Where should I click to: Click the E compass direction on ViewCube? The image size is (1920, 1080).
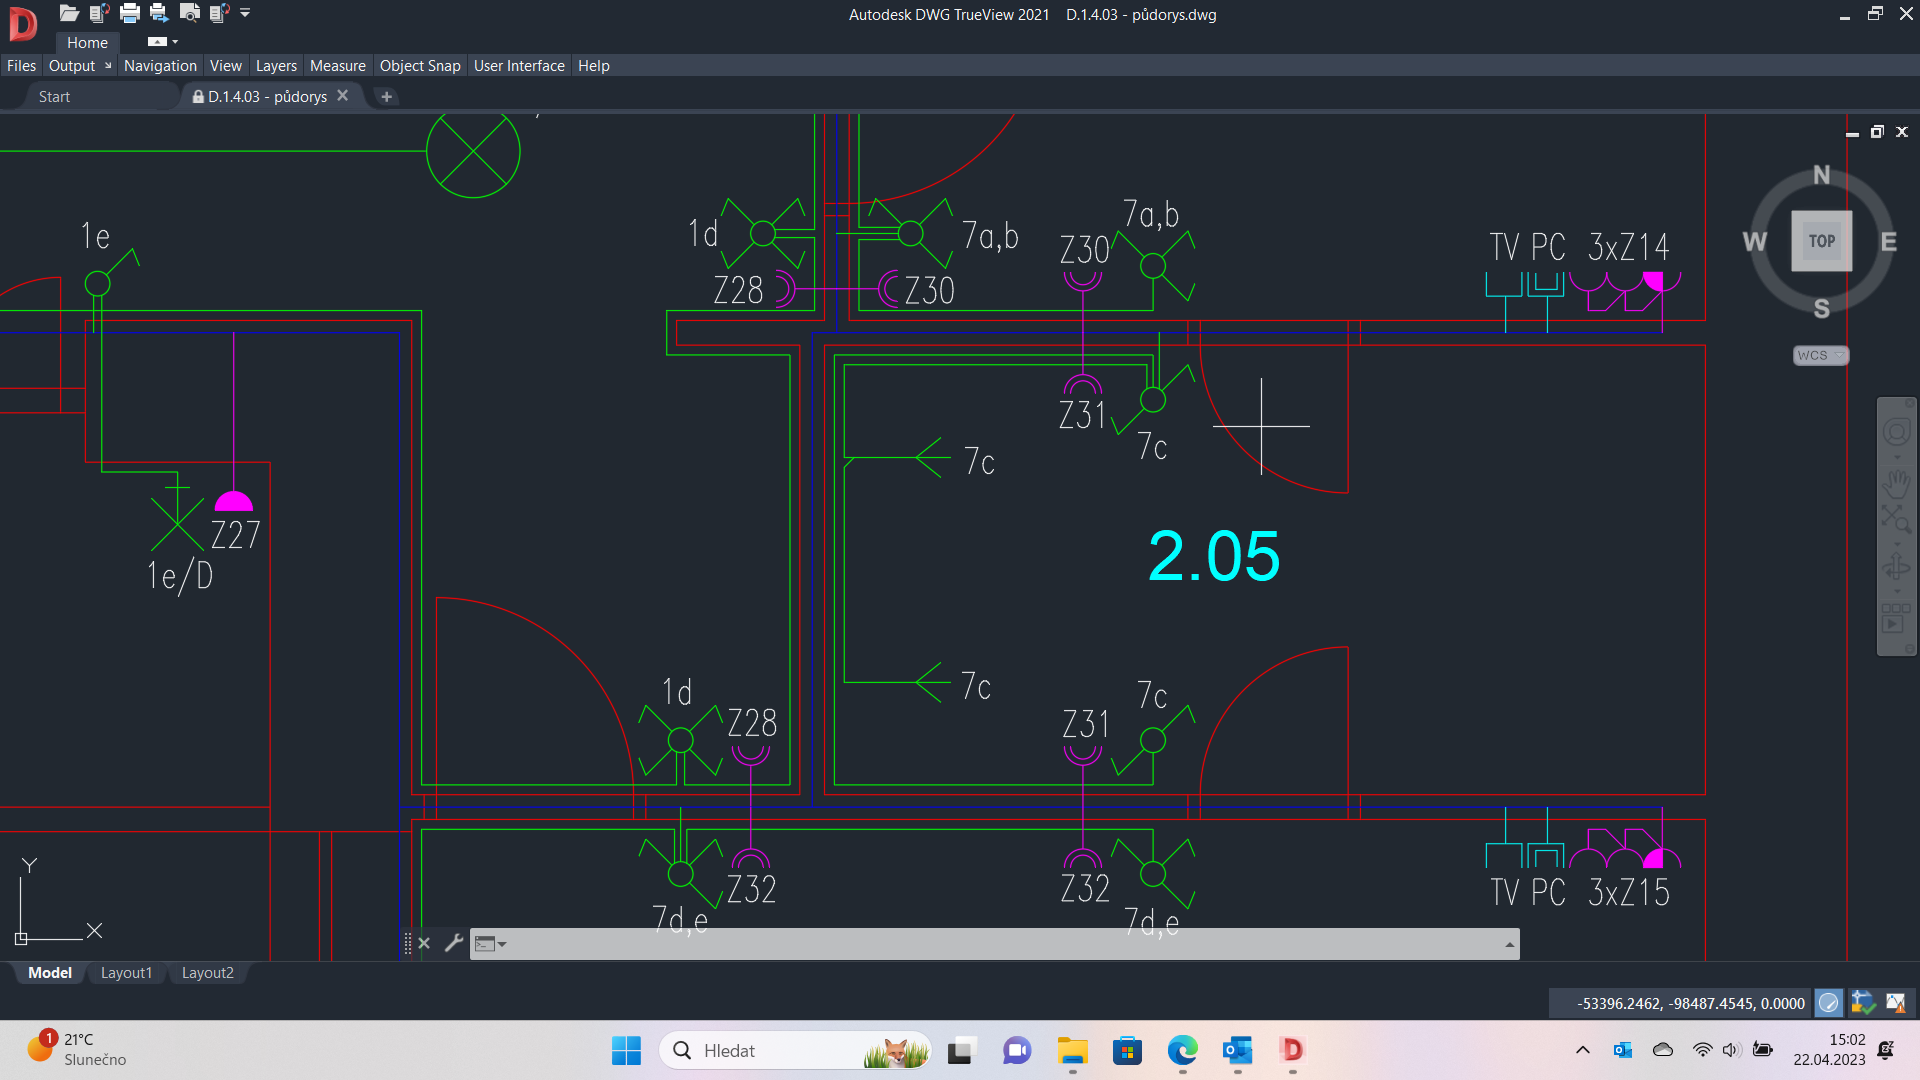(x=1888, y=241)
